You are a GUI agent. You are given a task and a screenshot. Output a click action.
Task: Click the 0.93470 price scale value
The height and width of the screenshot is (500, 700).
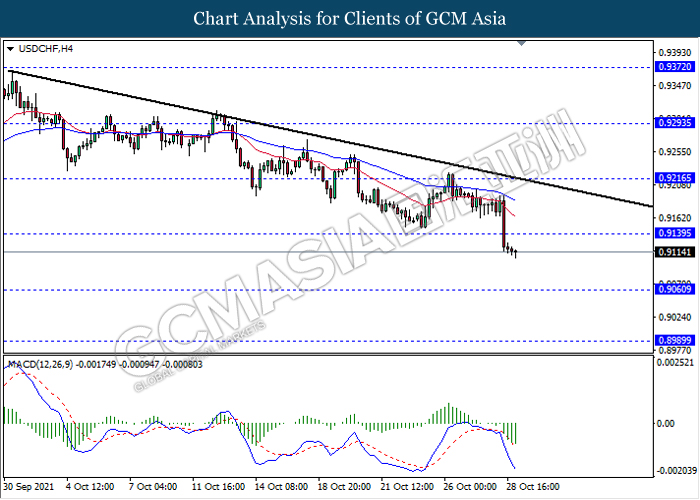pyautogui.click(x=675, y=85)
